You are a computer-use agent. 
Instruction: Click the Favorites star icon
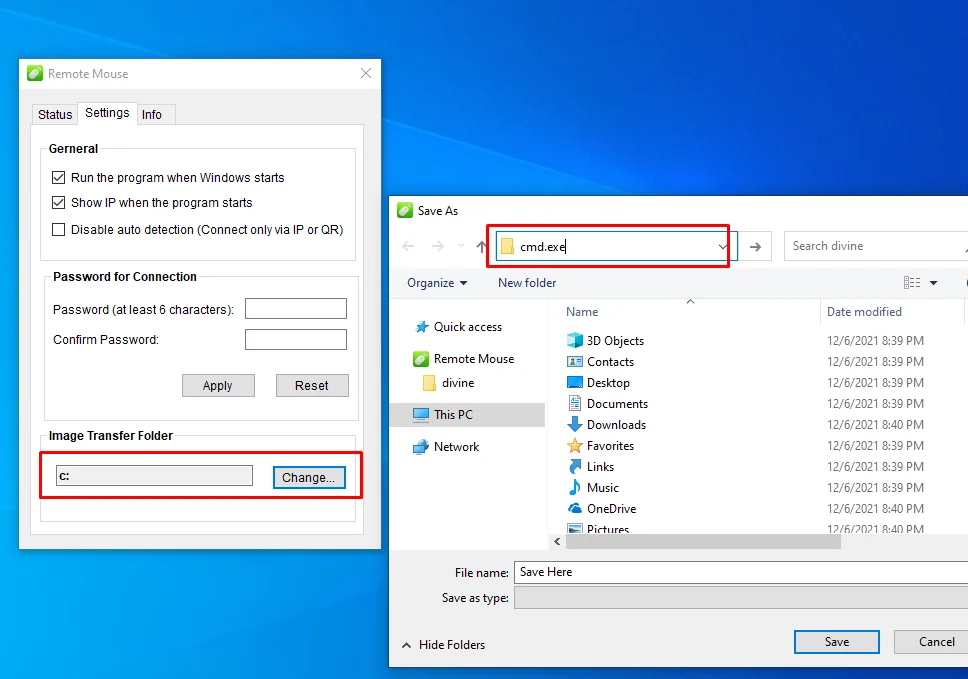[575, 446]
